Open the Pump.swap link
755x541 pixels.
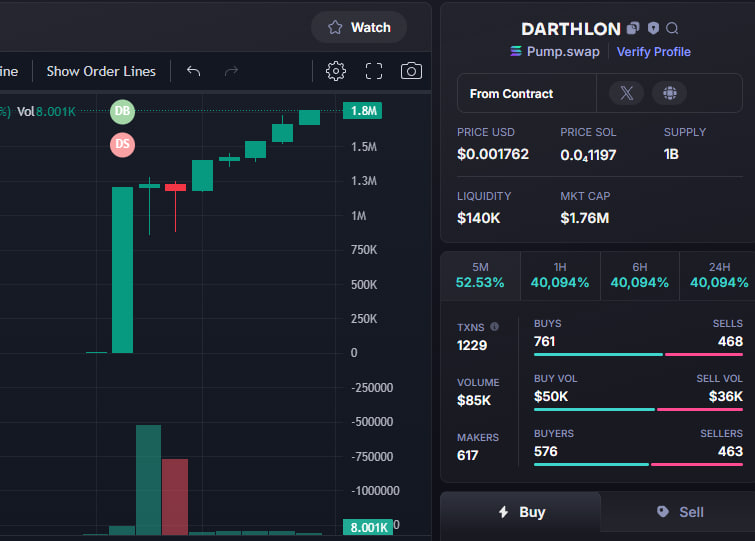[x=555, y=52]
